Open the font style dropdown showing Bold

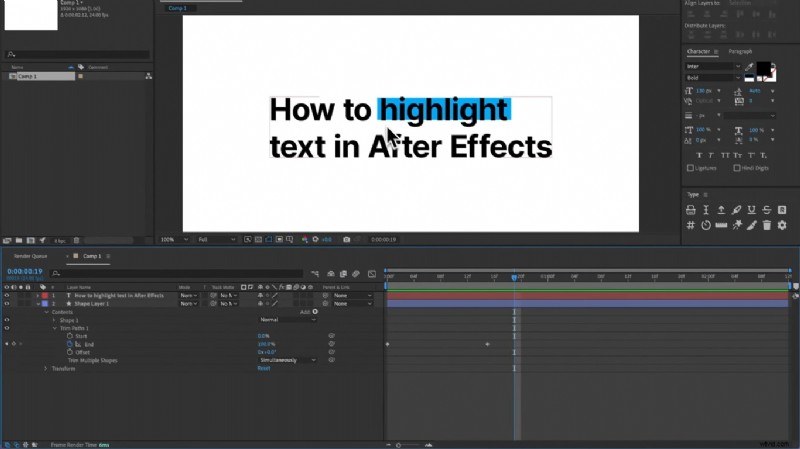(x=713, y=78)
